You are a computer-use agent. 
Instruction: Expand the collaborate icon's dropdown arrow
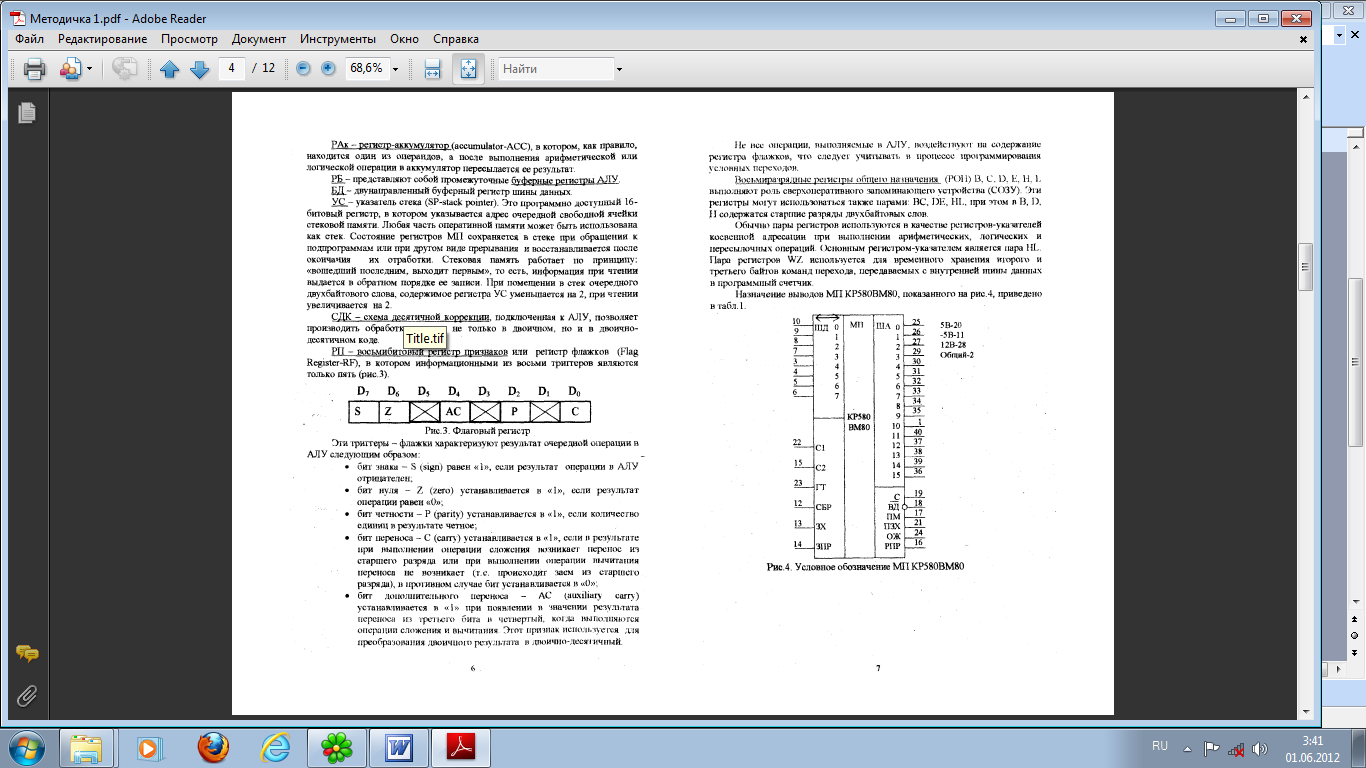89,69
